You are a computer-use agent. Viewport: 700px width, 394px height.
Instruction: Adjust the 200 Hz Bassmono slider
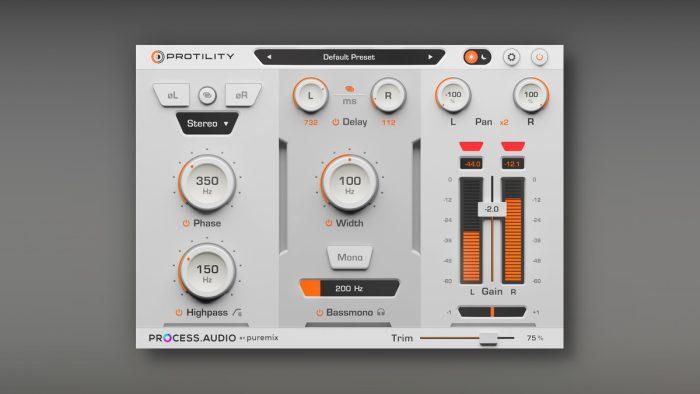pyautogui.click(x=350, y=288)
